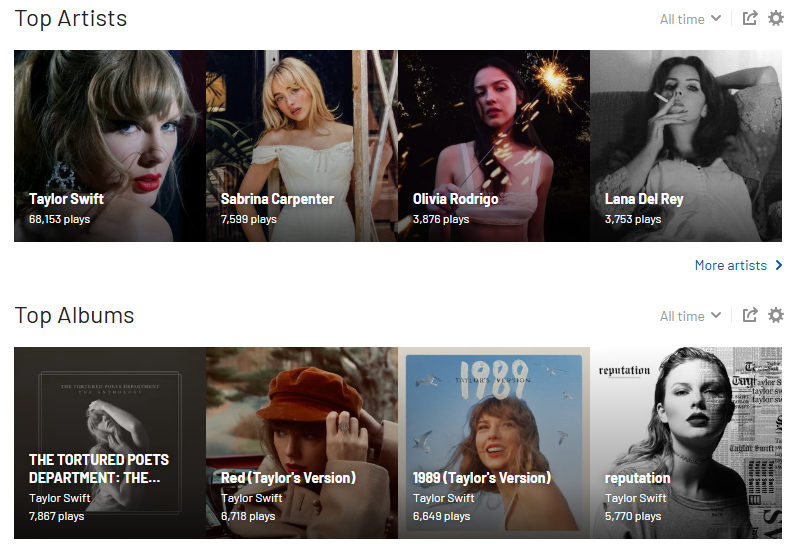Click the 6,649 plays count
Image resolution: width=788 pixels, height=544 pixels.
[441, 516]
